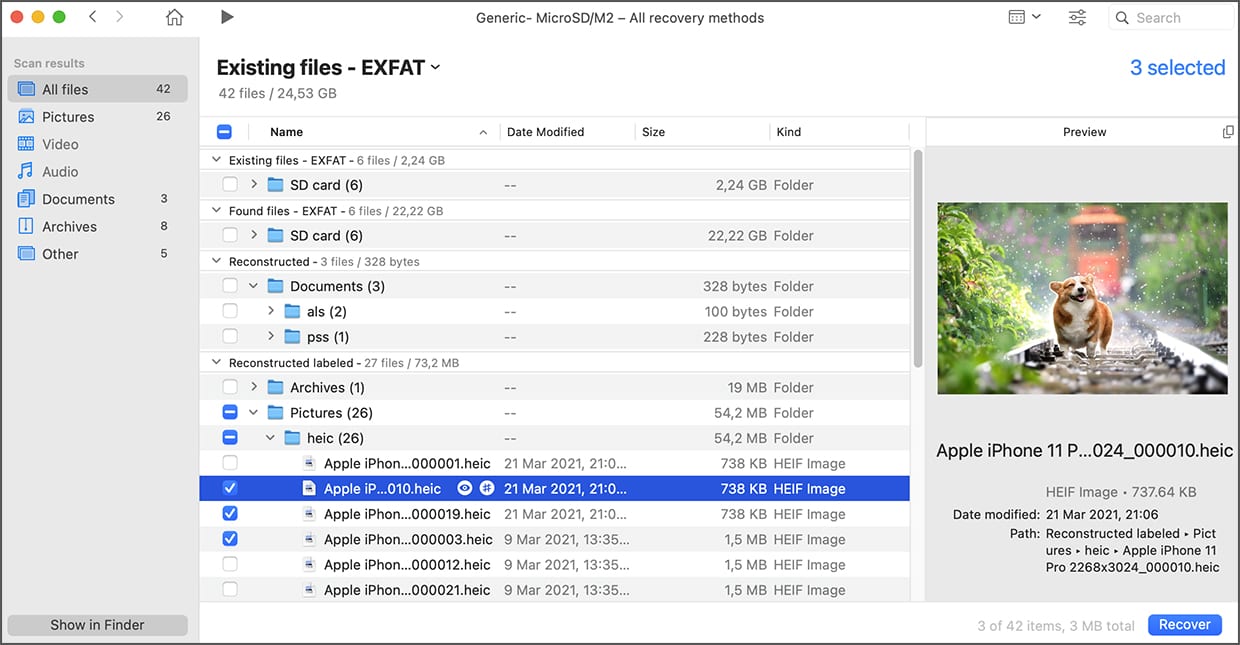Select Documents category in sidebar
Image resolution: width=1240 pixels, height=645 pixels.
[97, 199]
